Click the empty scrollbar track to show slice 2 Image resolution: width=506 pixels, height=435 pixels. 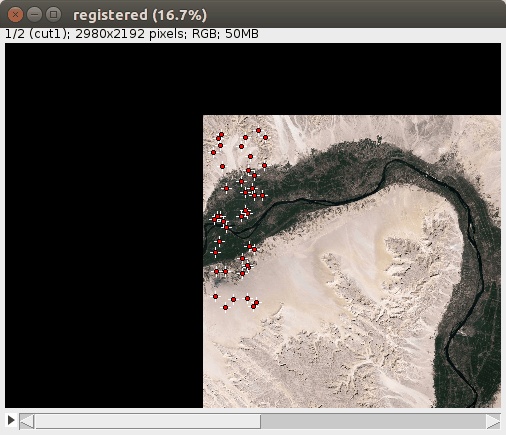click(373, 422)
